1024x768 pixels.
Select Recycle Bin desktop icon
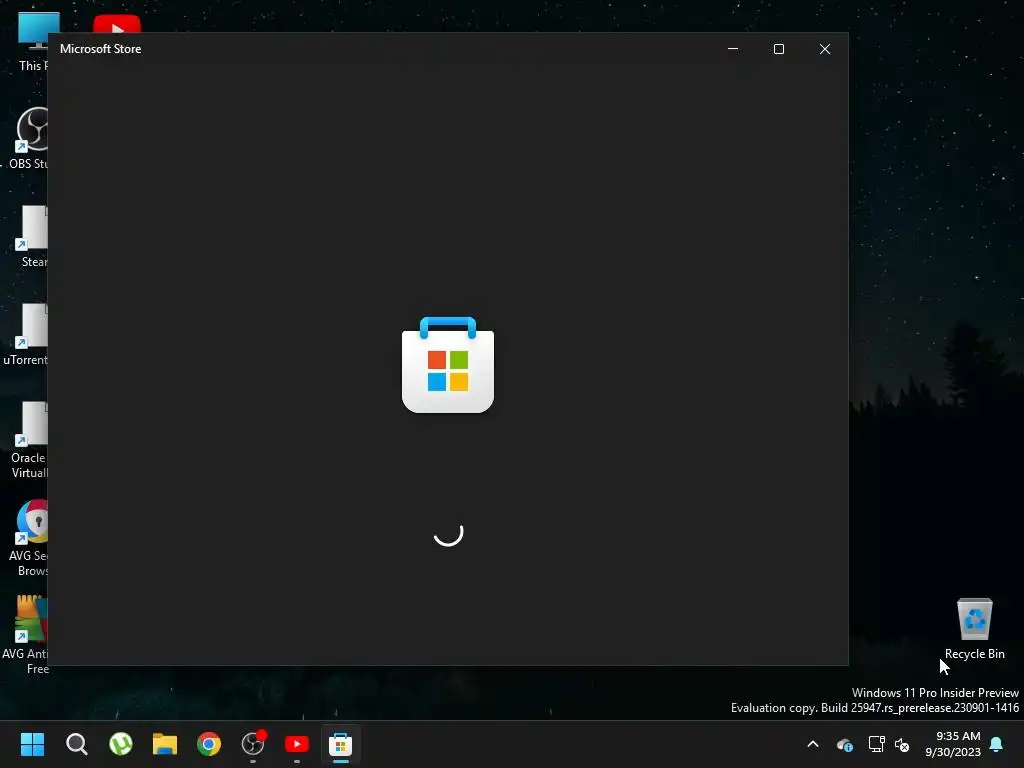[x=974, y=629]
